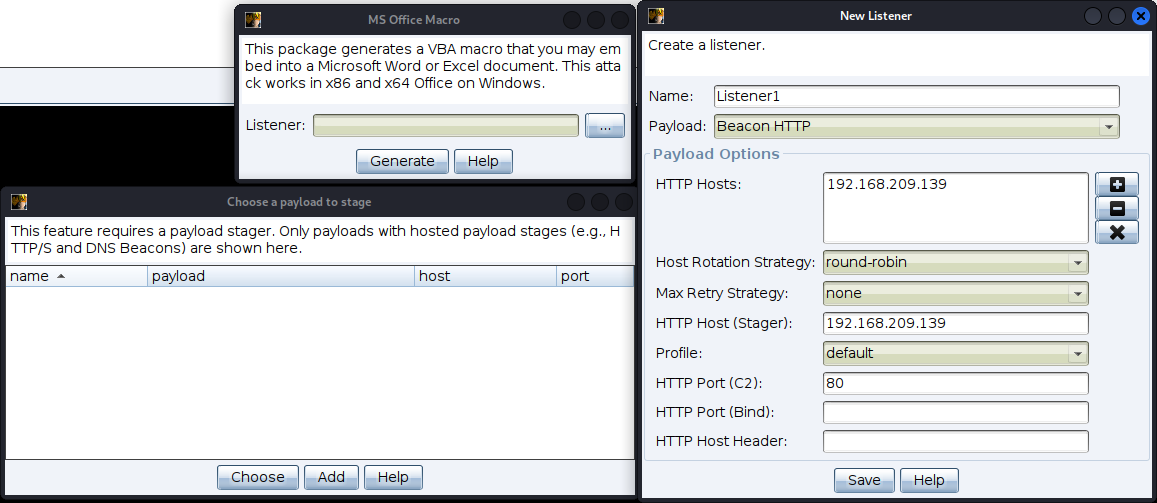The width and height of the screenshot is (1157, 503).
Task: Click the New Listener window app icon
Action: pos(656,16)
